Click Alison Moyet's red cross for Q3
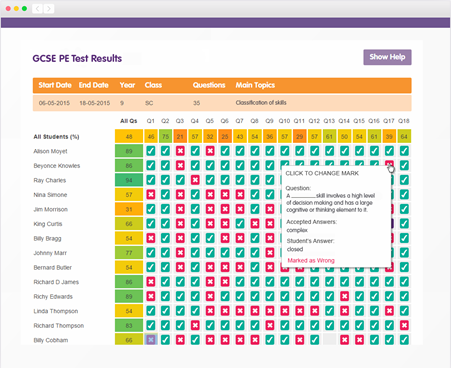451x368 pixels. click(180, 151)
